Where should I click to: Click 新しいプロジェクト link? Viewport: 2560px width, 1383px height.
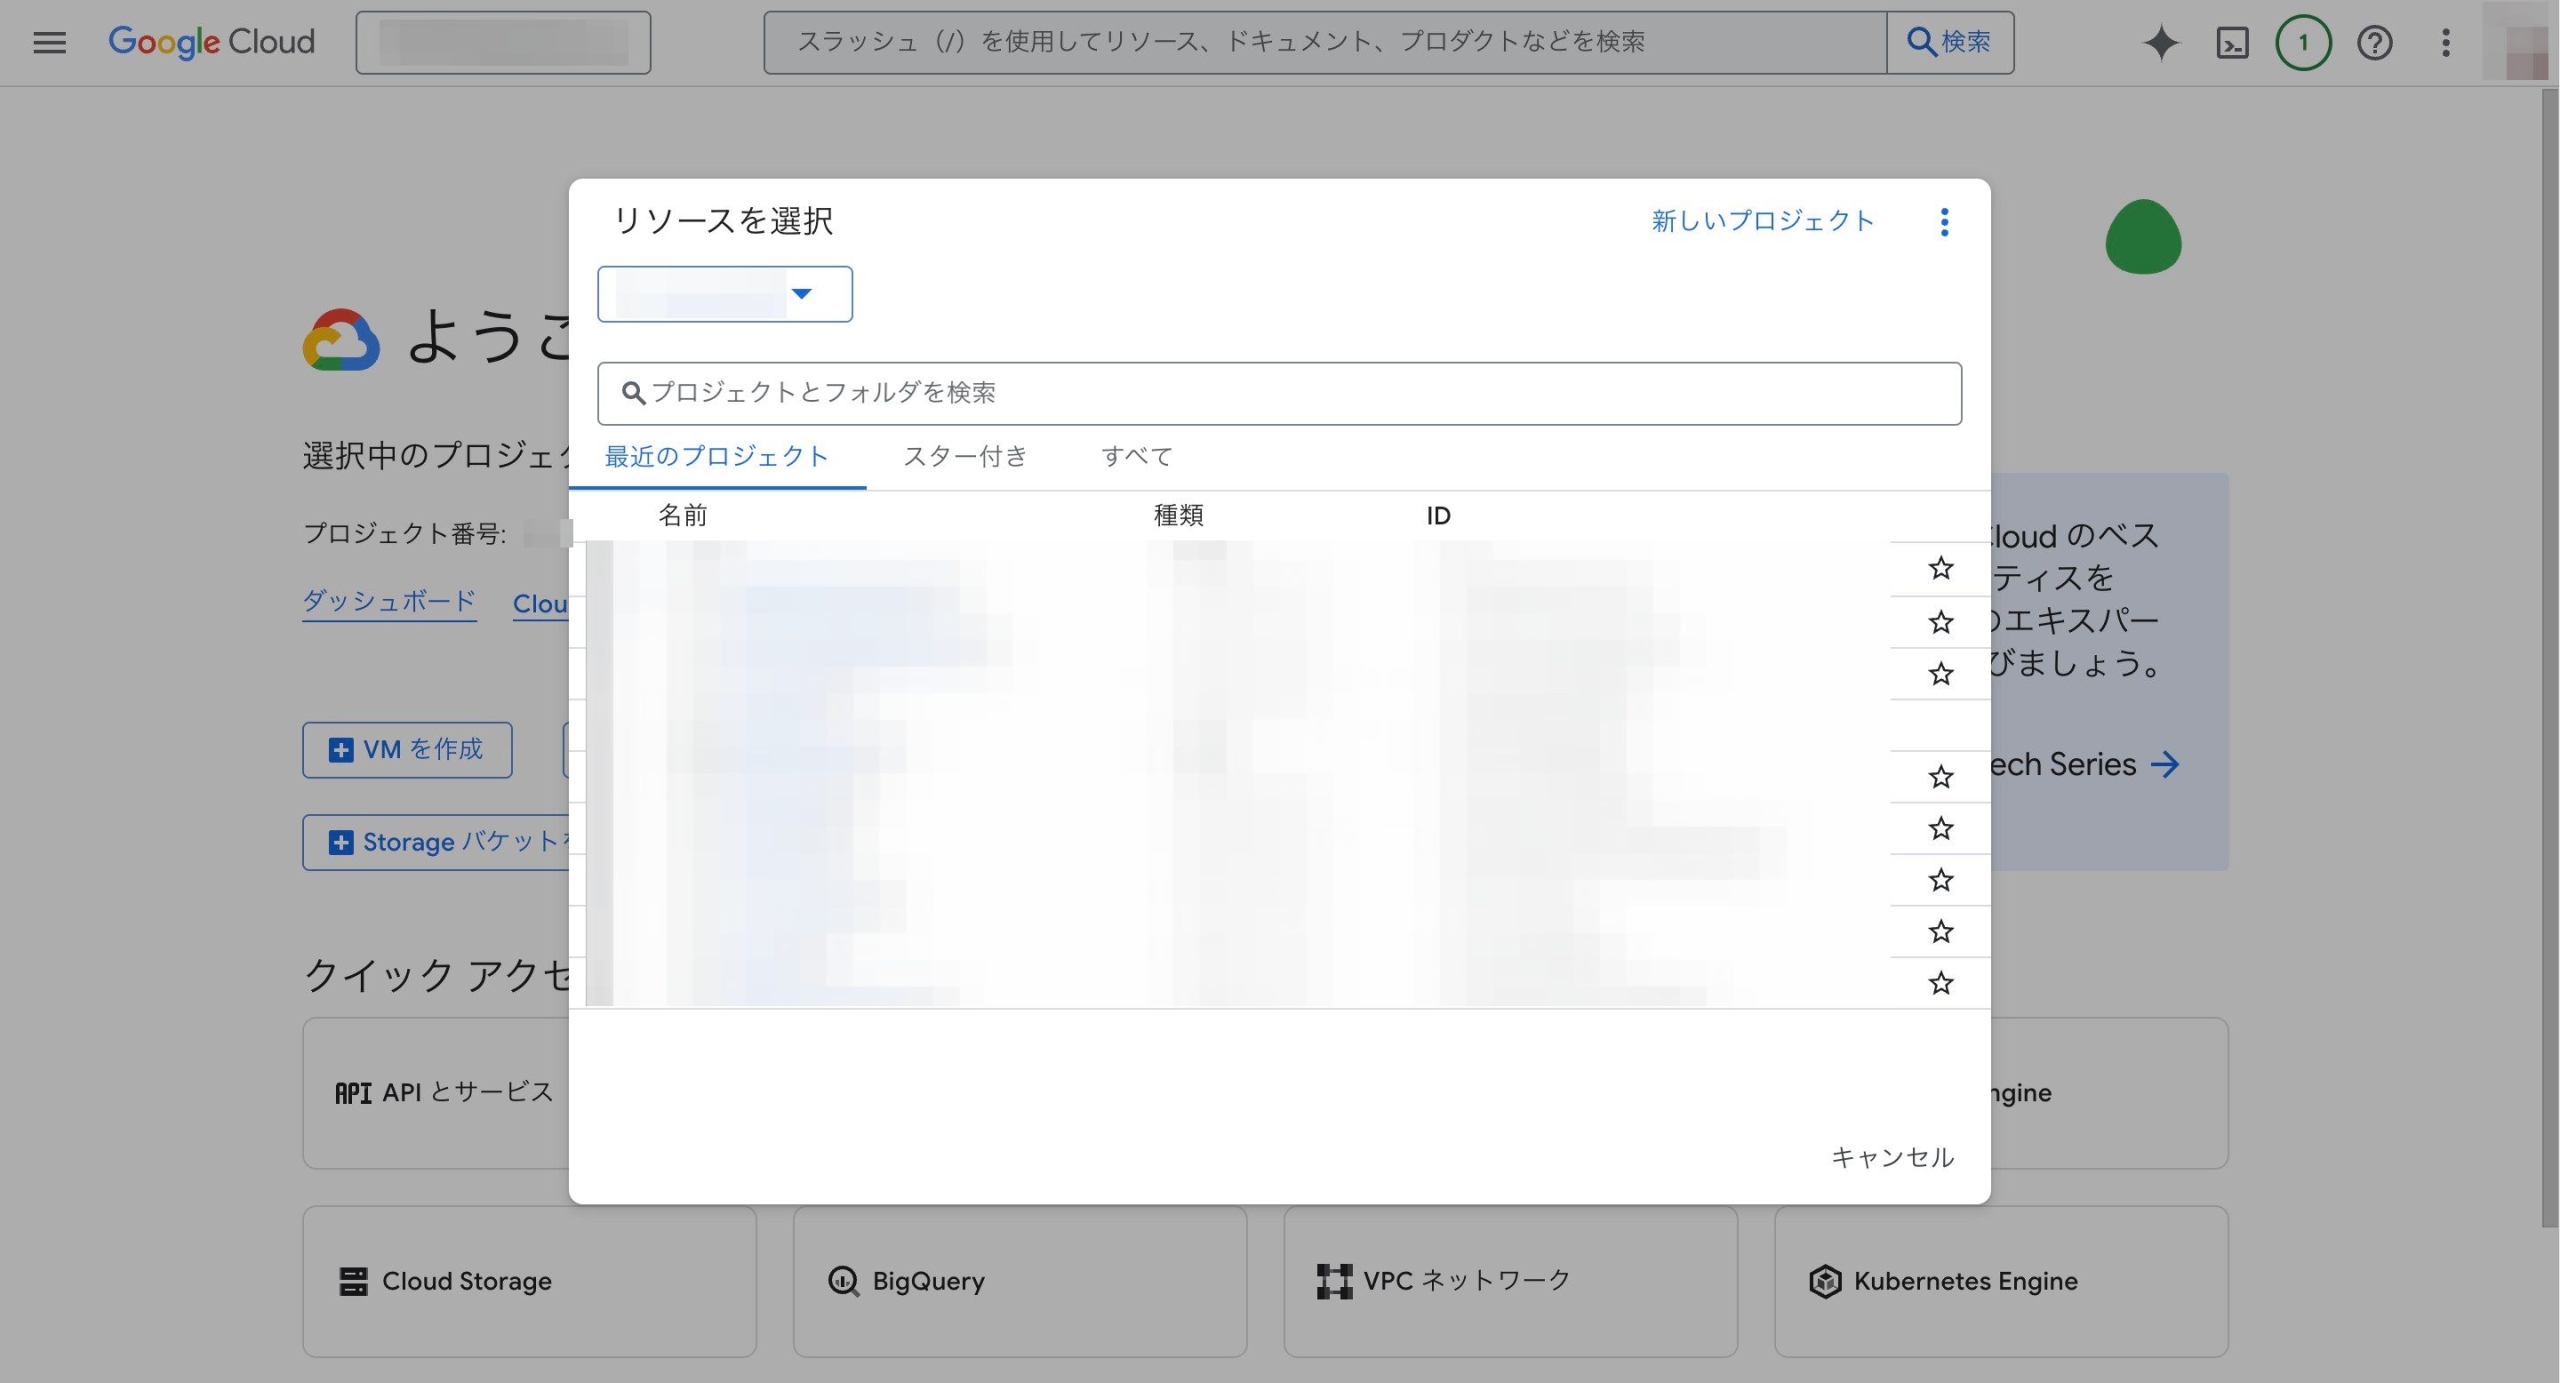(x=1762, y=221)
